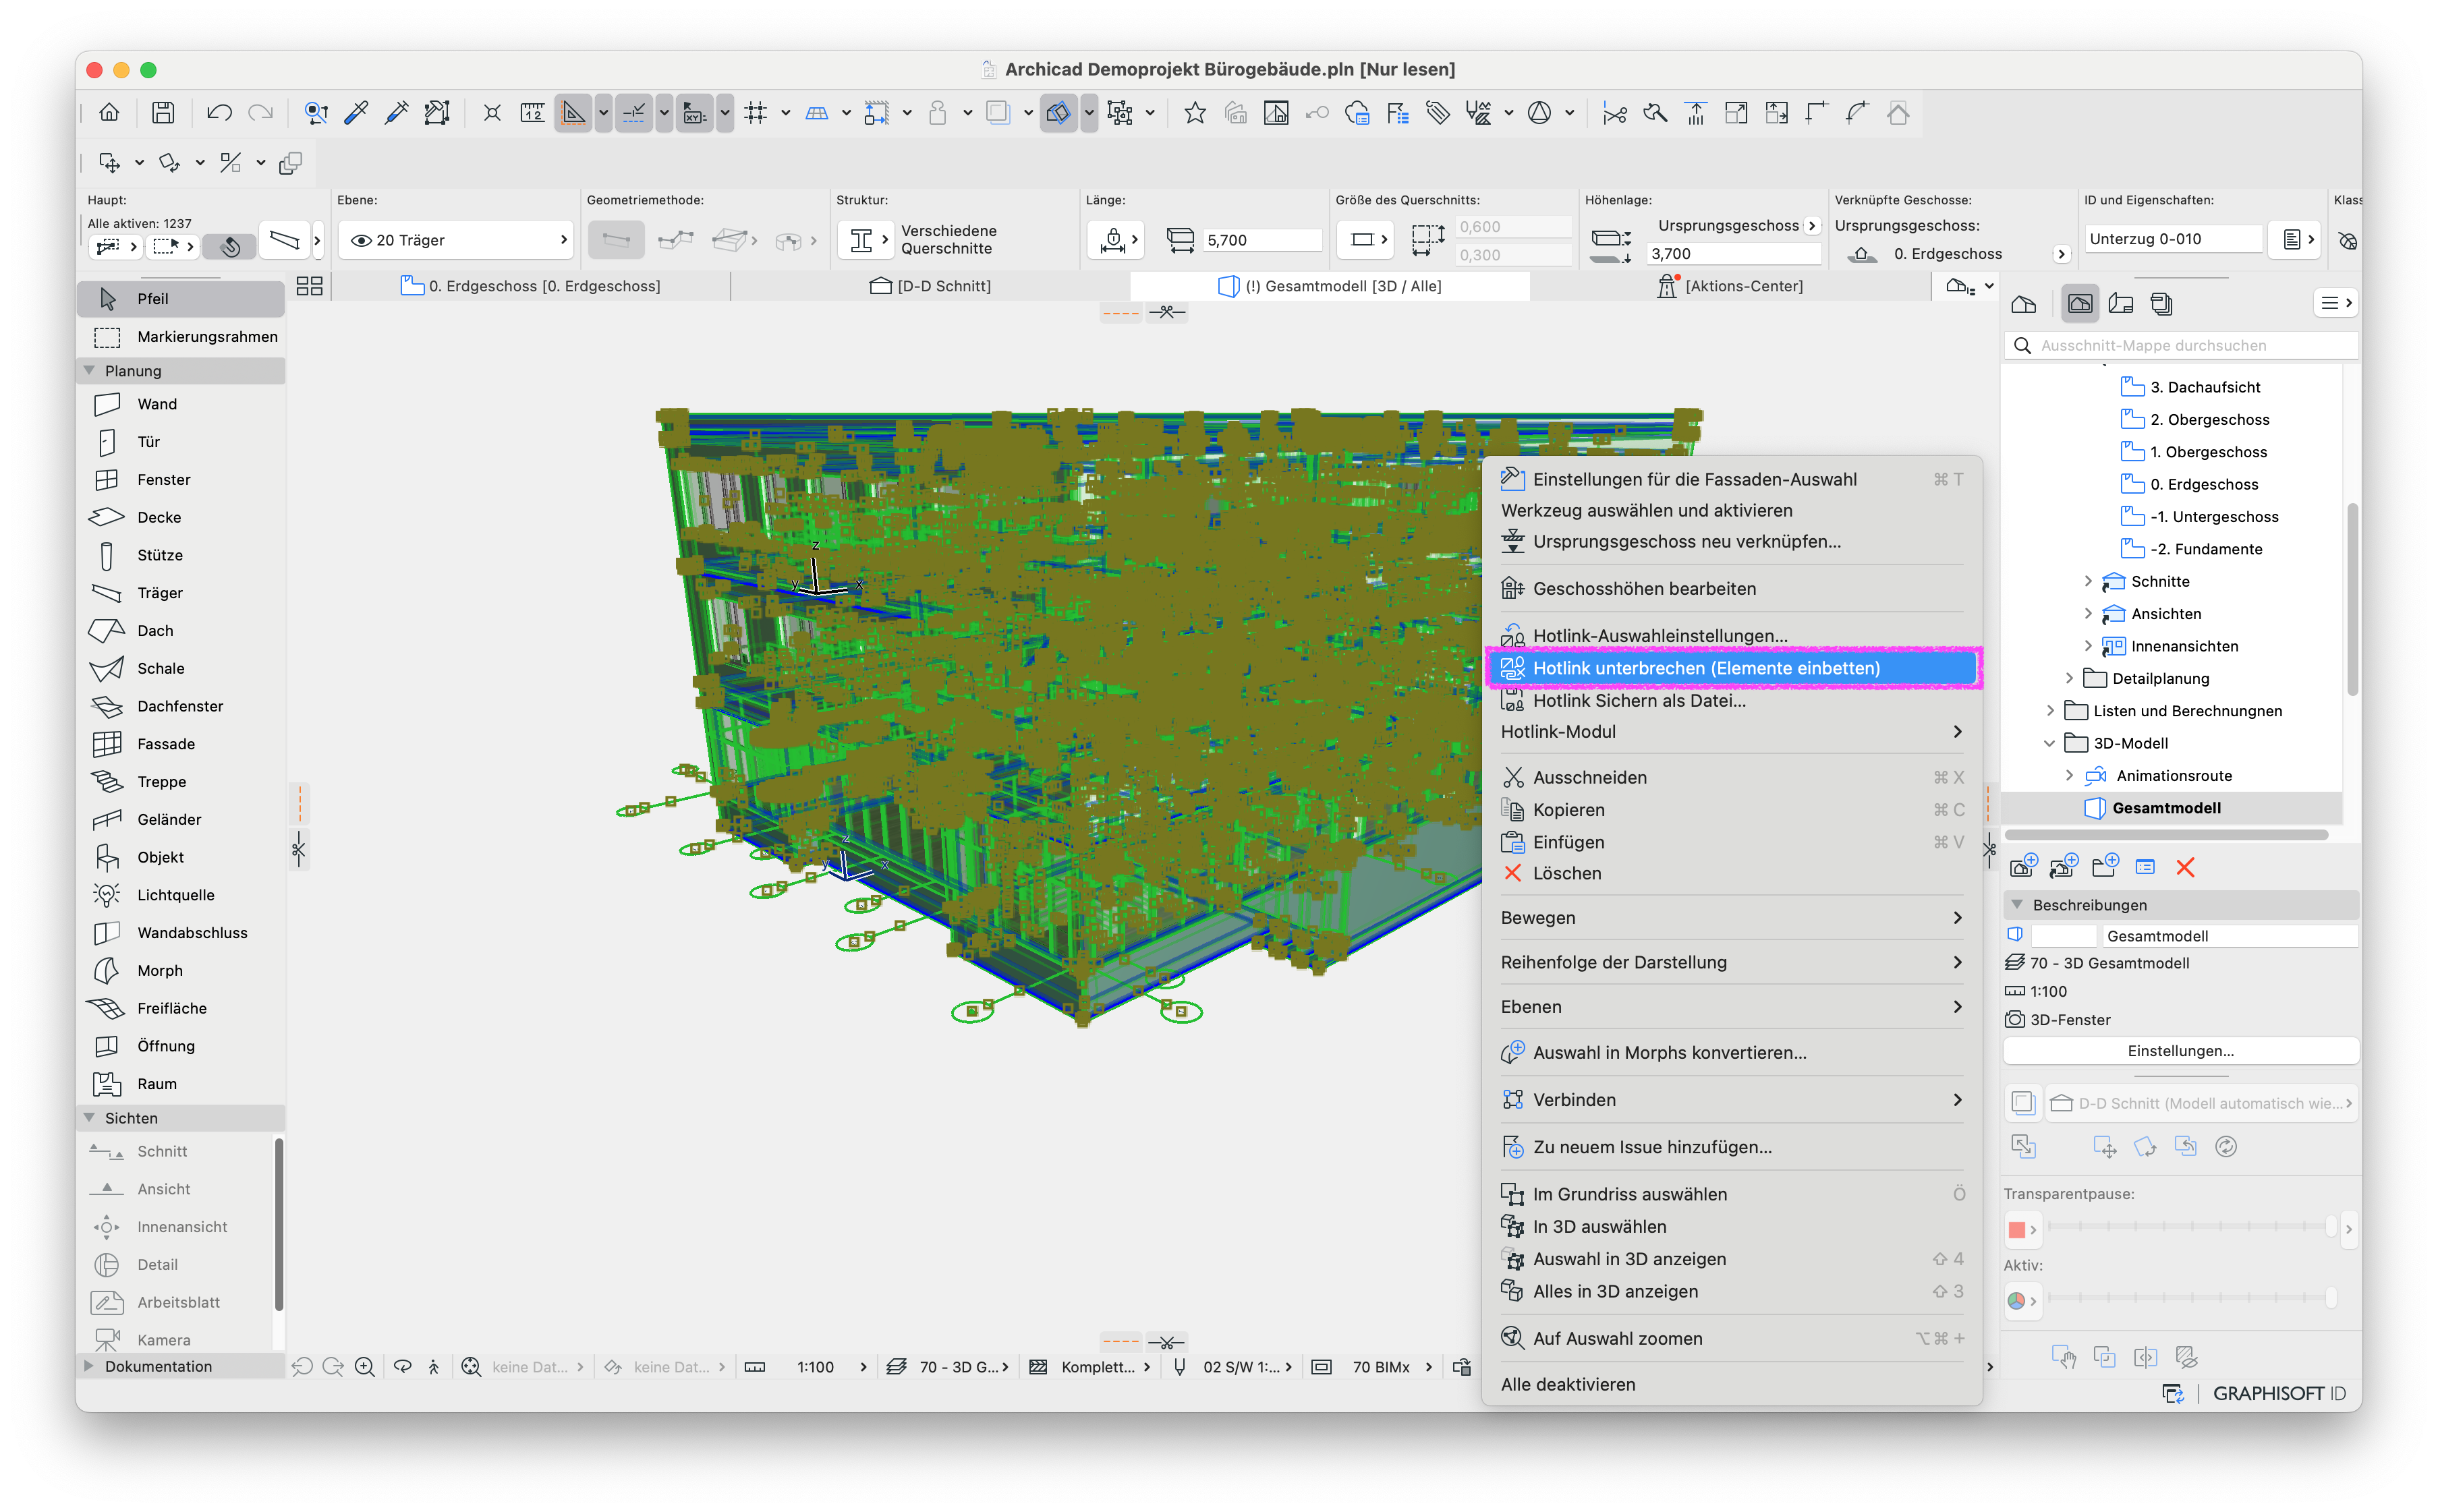Image resolution: width=2438 pixels, height=1512 pixels.
Task: Click the home icon in toolbar
Action: pyautogui.click(x=109, y=113)
